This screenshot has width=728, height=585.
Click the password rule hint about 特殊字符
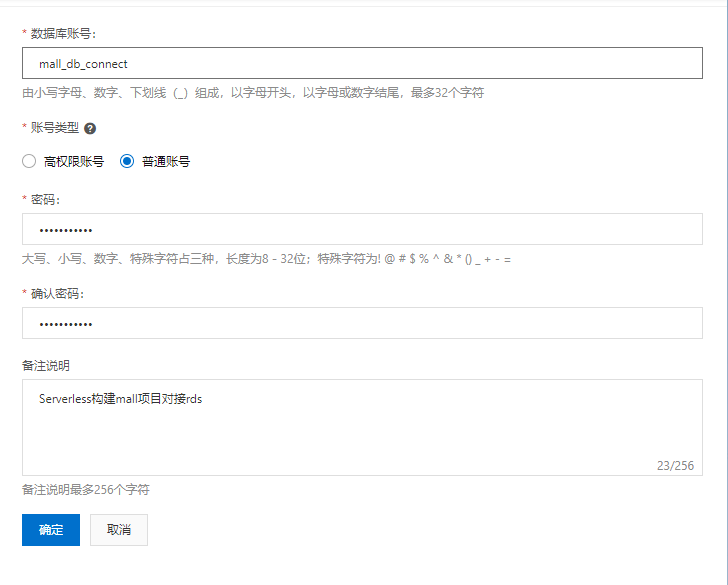pos(266,259)
